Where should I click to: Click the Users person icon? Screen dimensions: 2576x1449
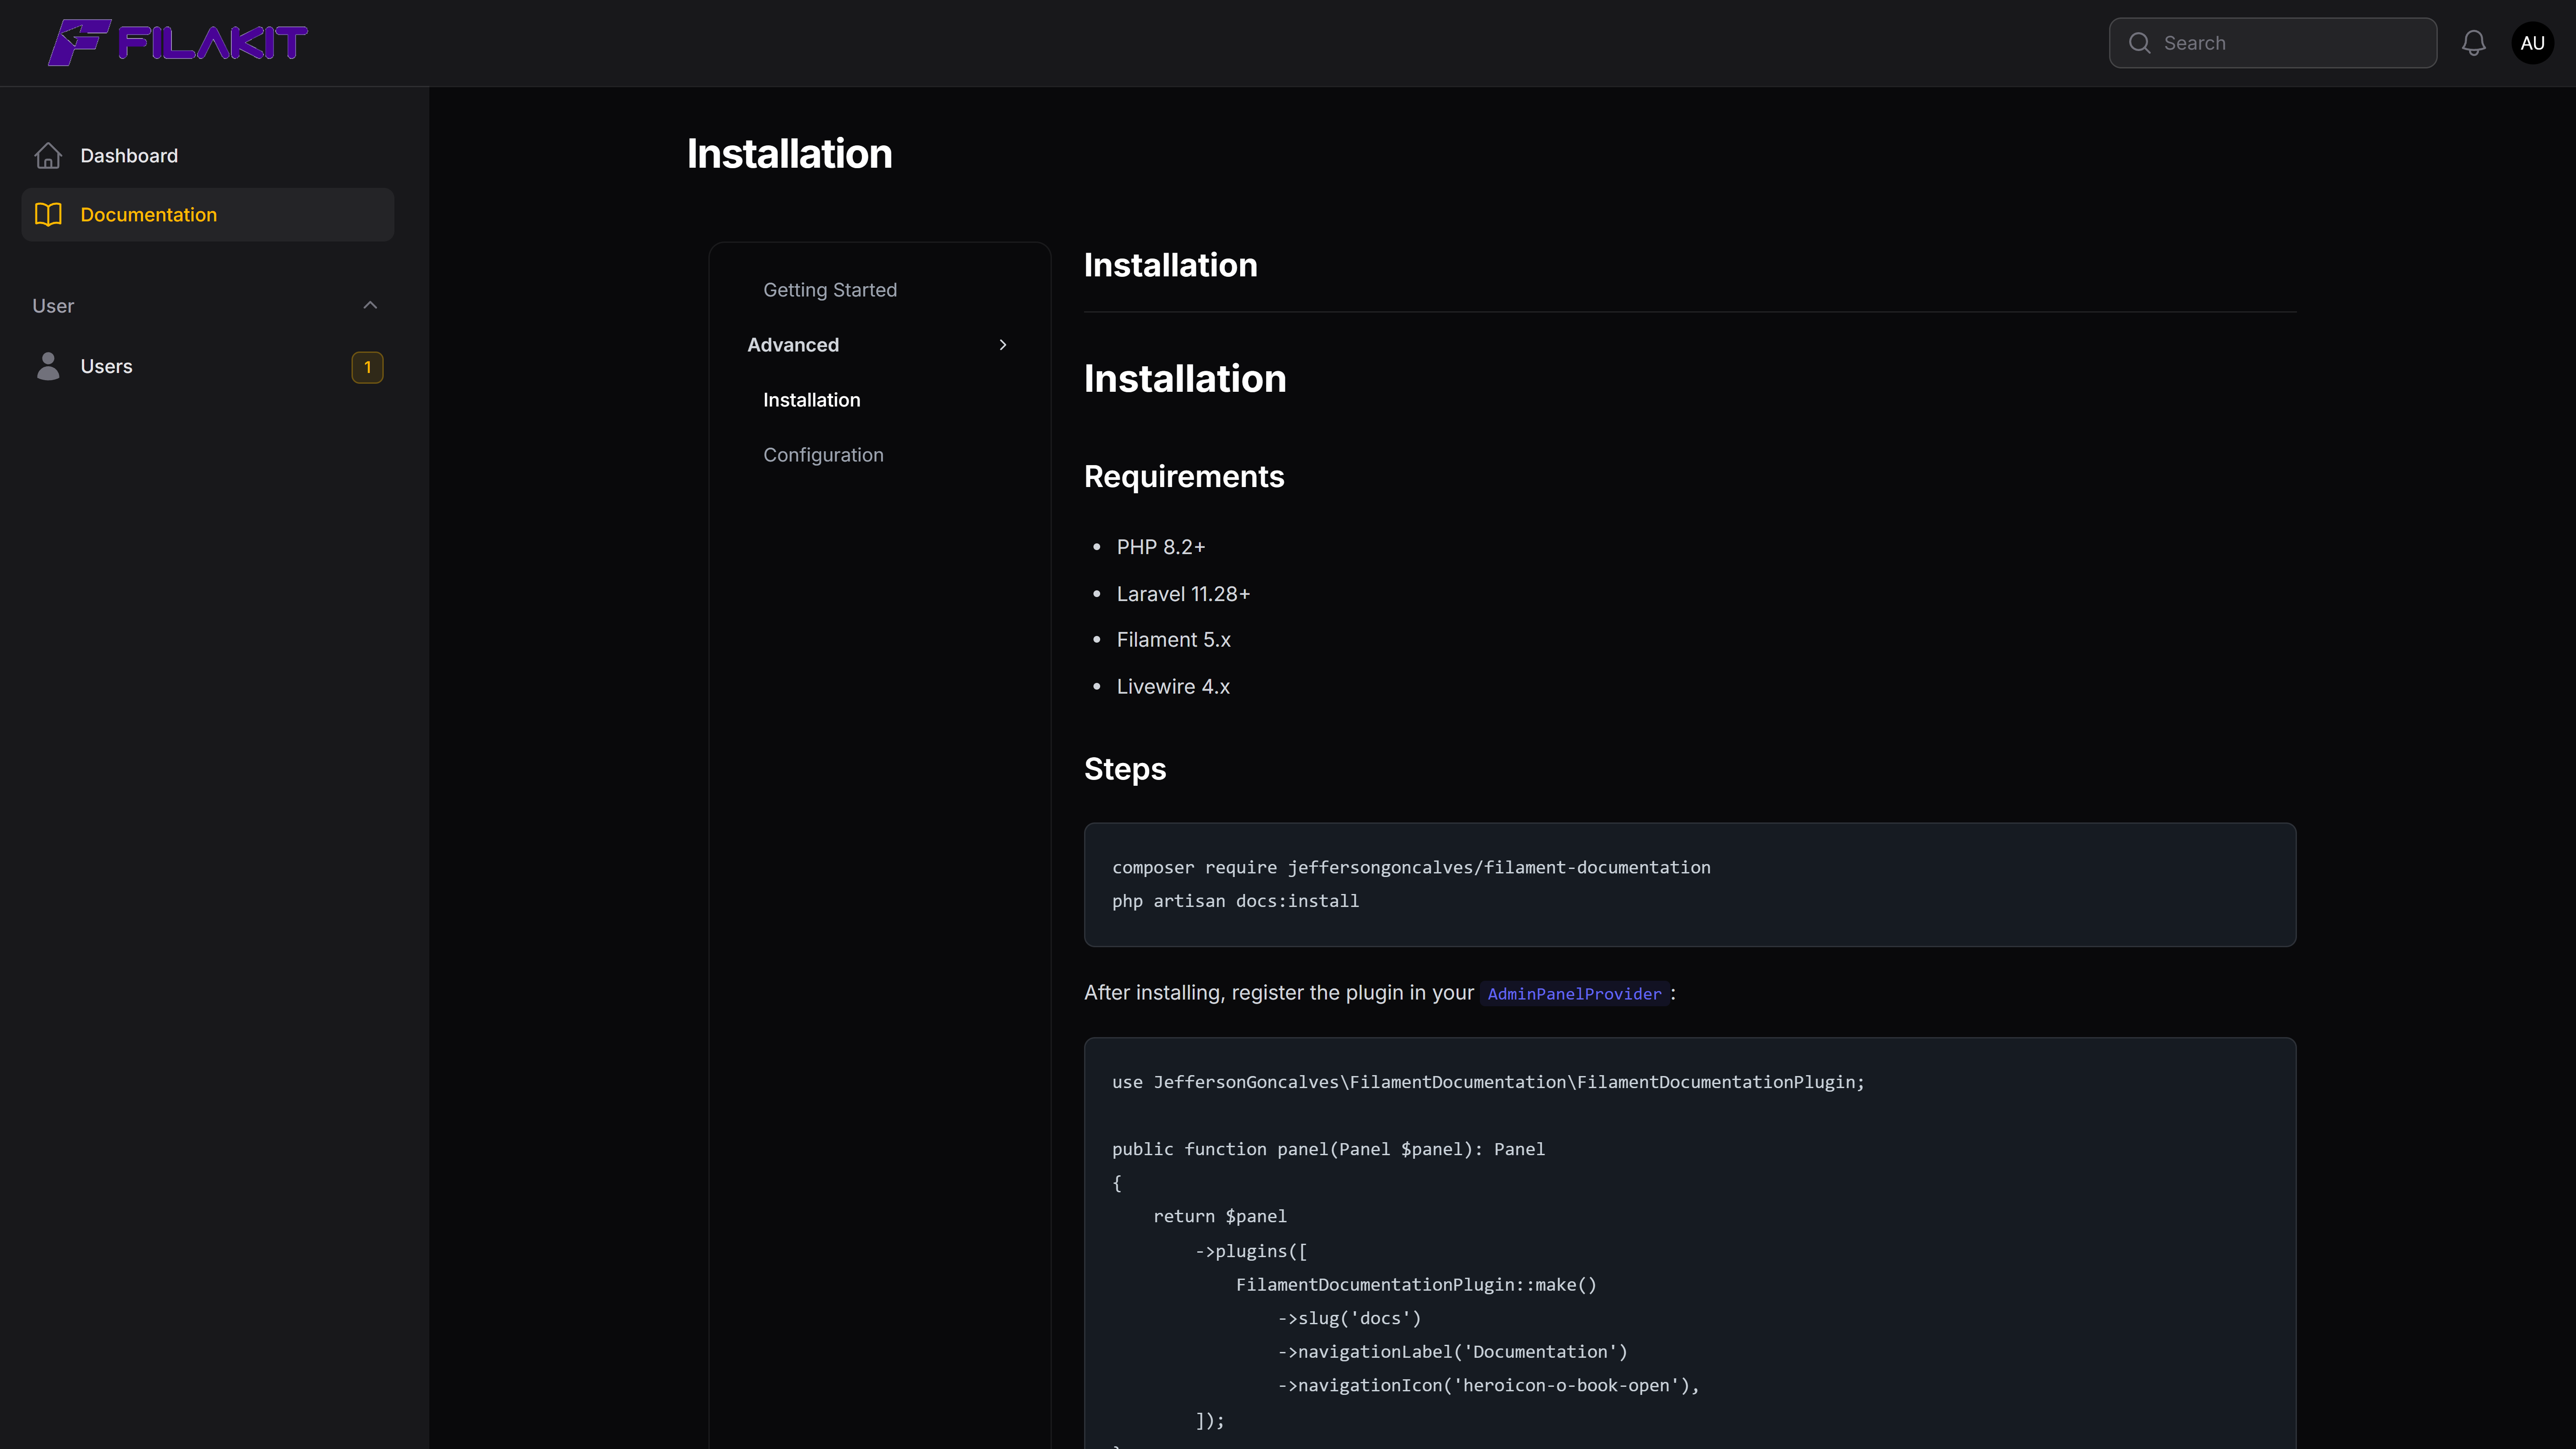[48, 366]
